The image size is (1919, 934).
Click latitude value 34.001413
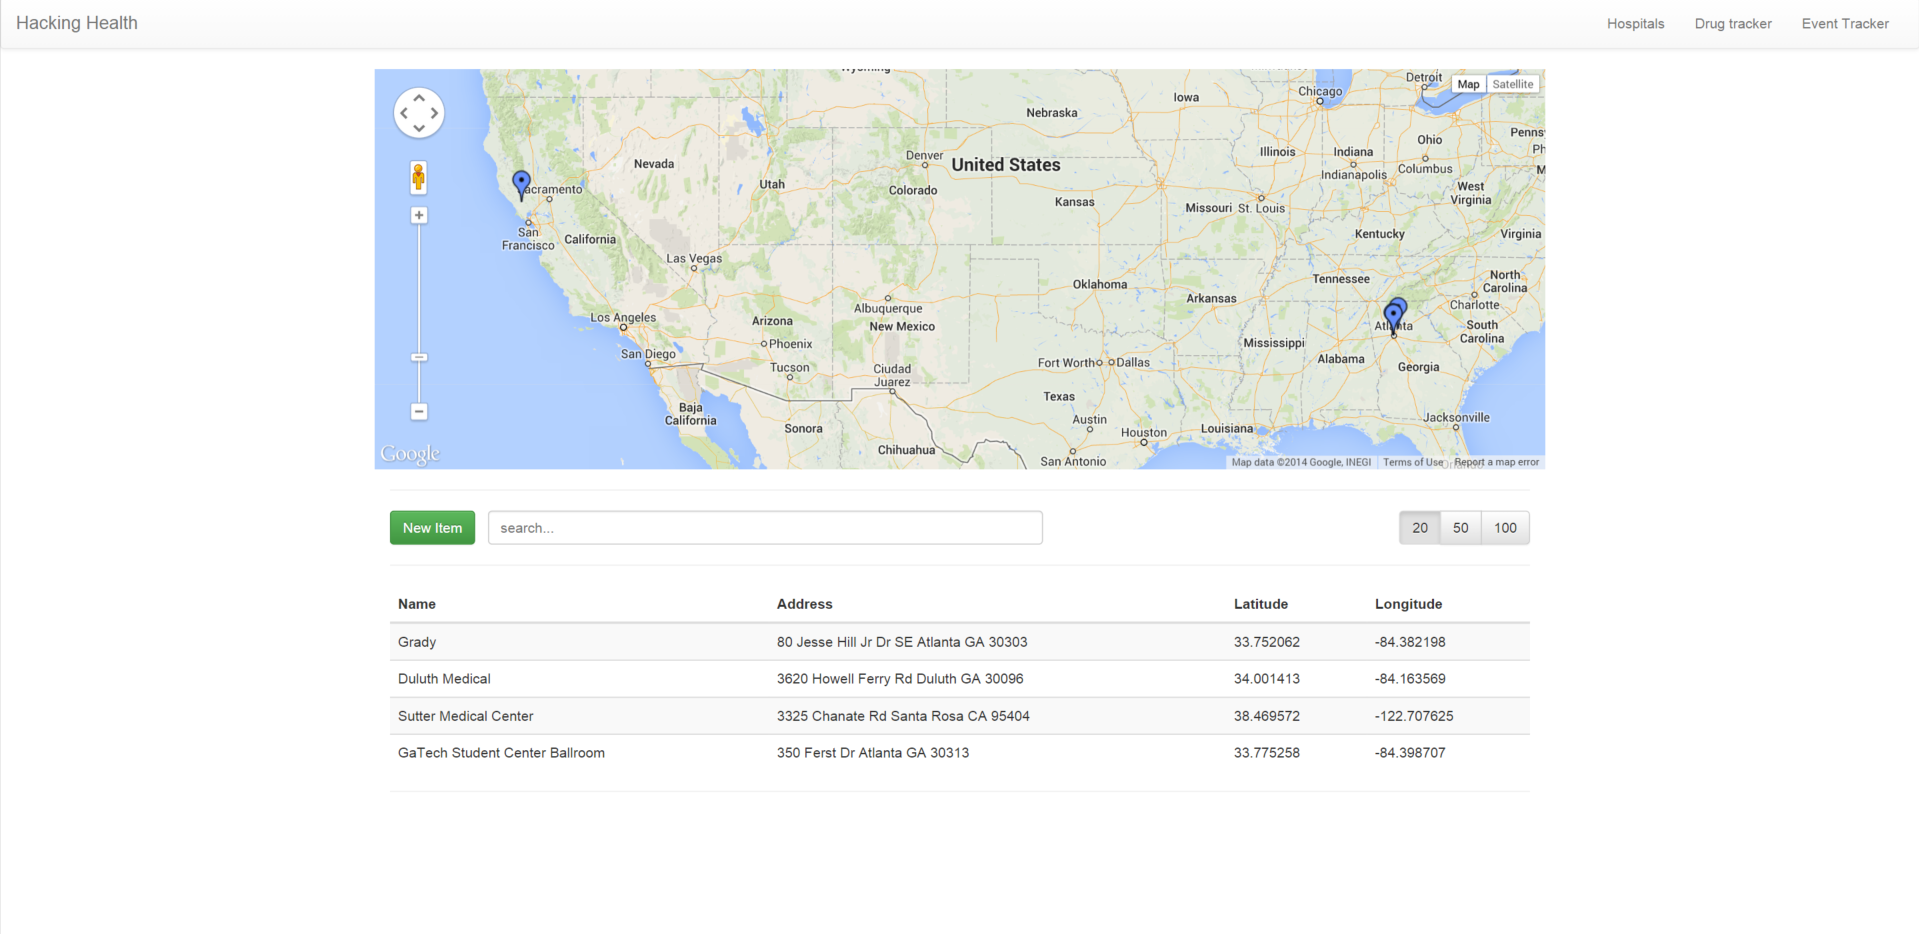coord(1267,679)
